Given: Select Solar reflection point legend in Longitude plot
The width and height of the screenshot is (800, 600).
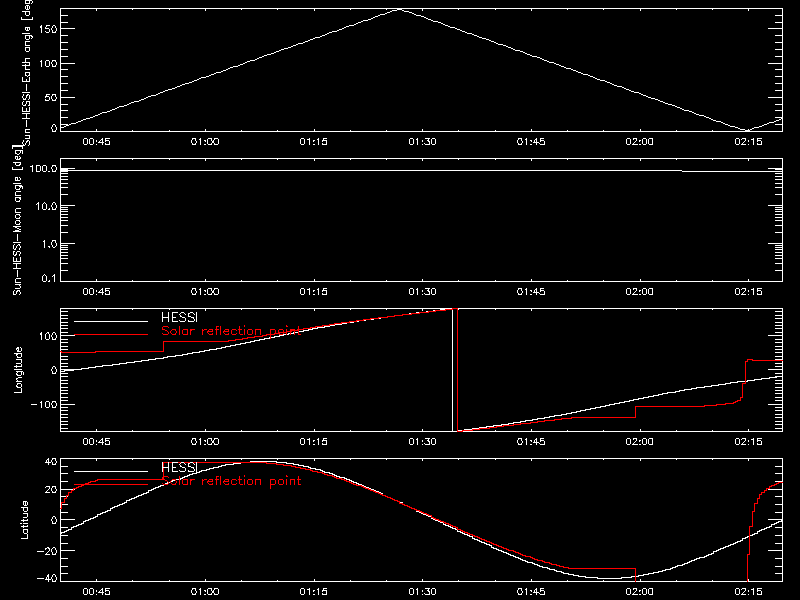Looking at the screenshot, I should click(231, 331).
